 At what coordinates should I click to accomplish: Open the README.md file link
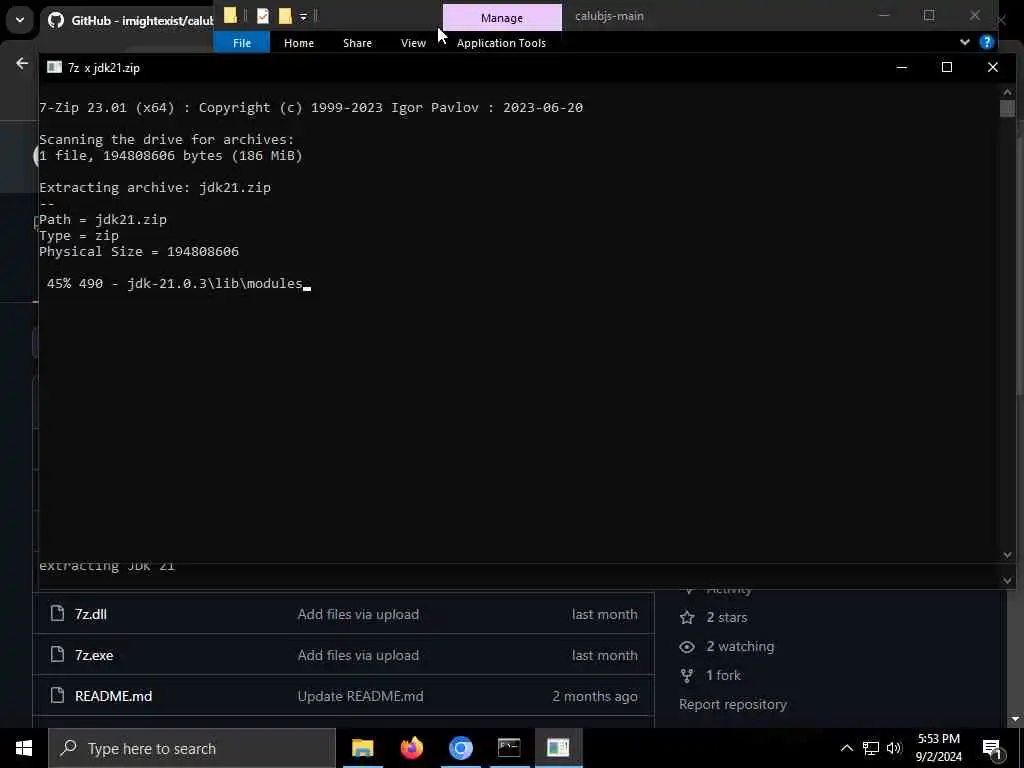coord(114,696)
